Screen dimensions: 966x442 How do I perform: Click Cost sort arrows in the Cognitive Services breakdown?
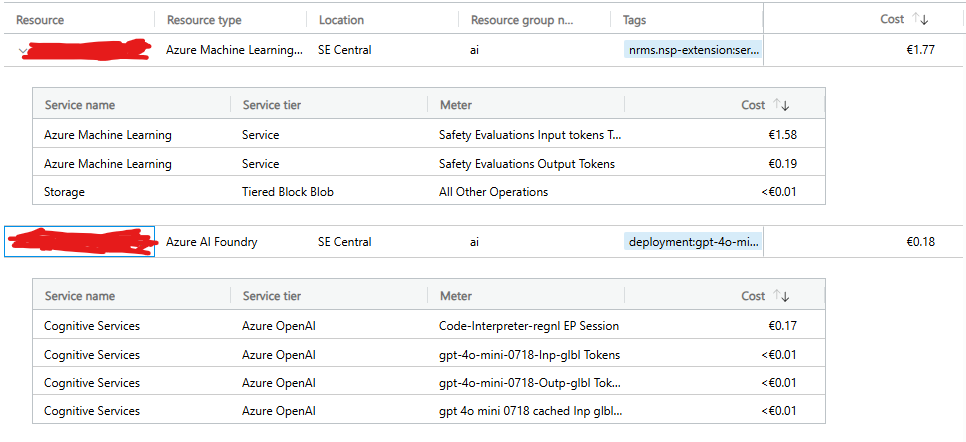pyautogui.click(x=781, y=296)
